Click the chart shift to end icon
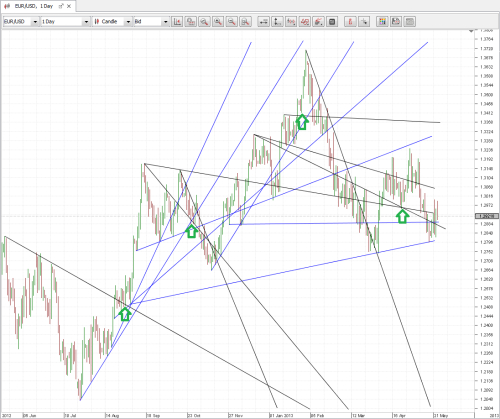 [177, 22]
